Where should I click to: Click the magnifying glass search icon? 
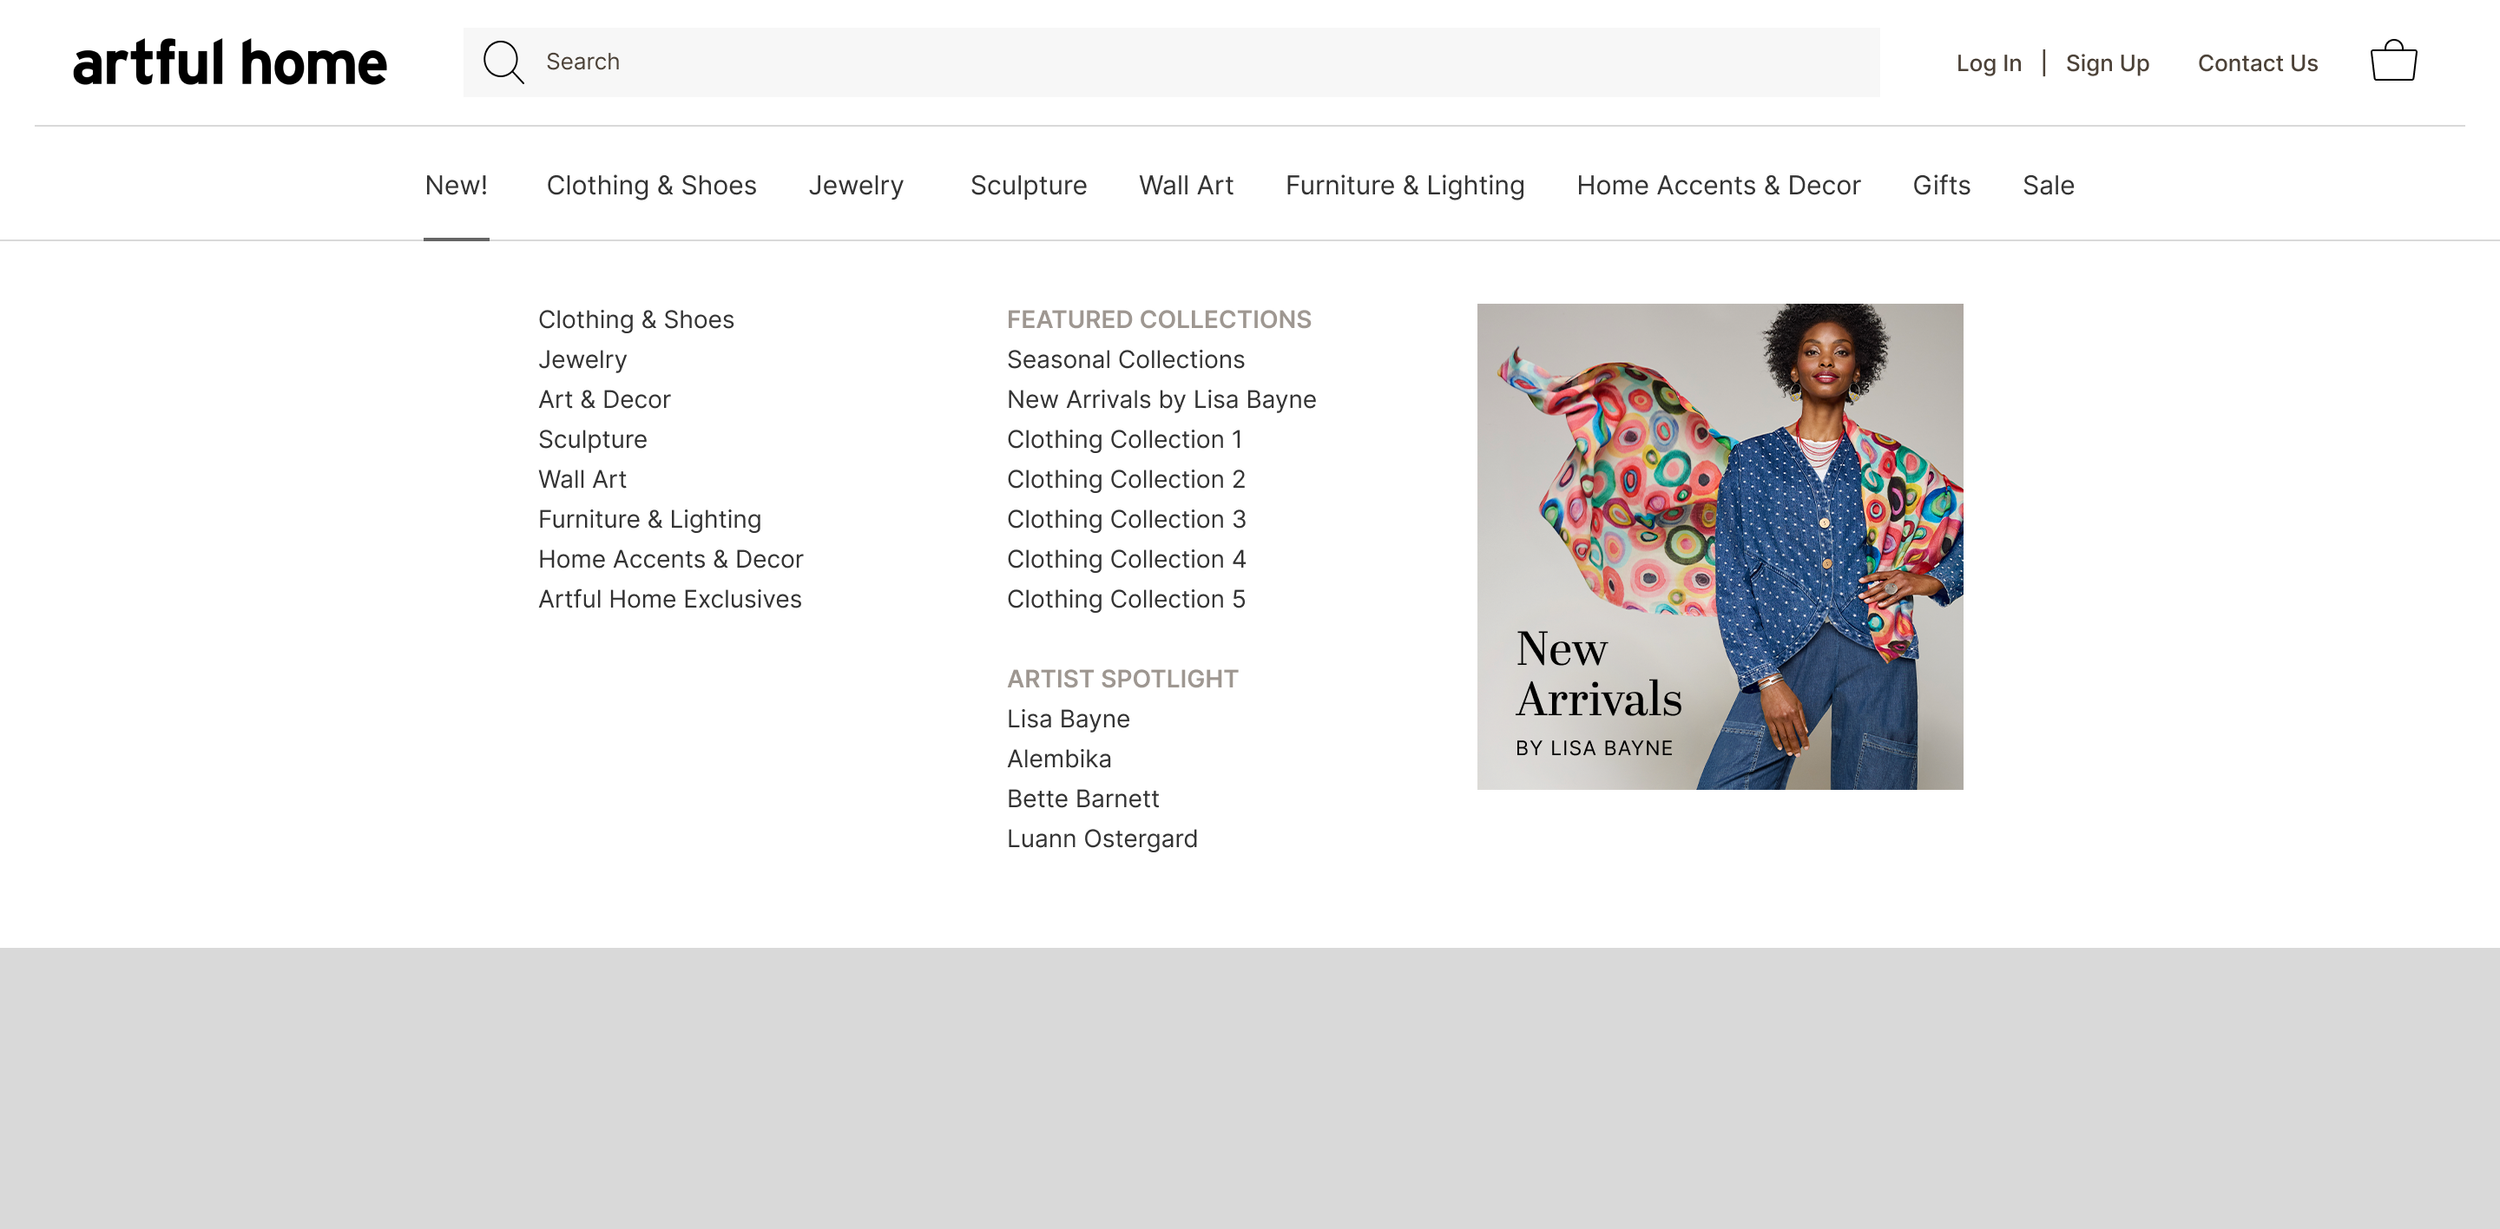(503, 62)
